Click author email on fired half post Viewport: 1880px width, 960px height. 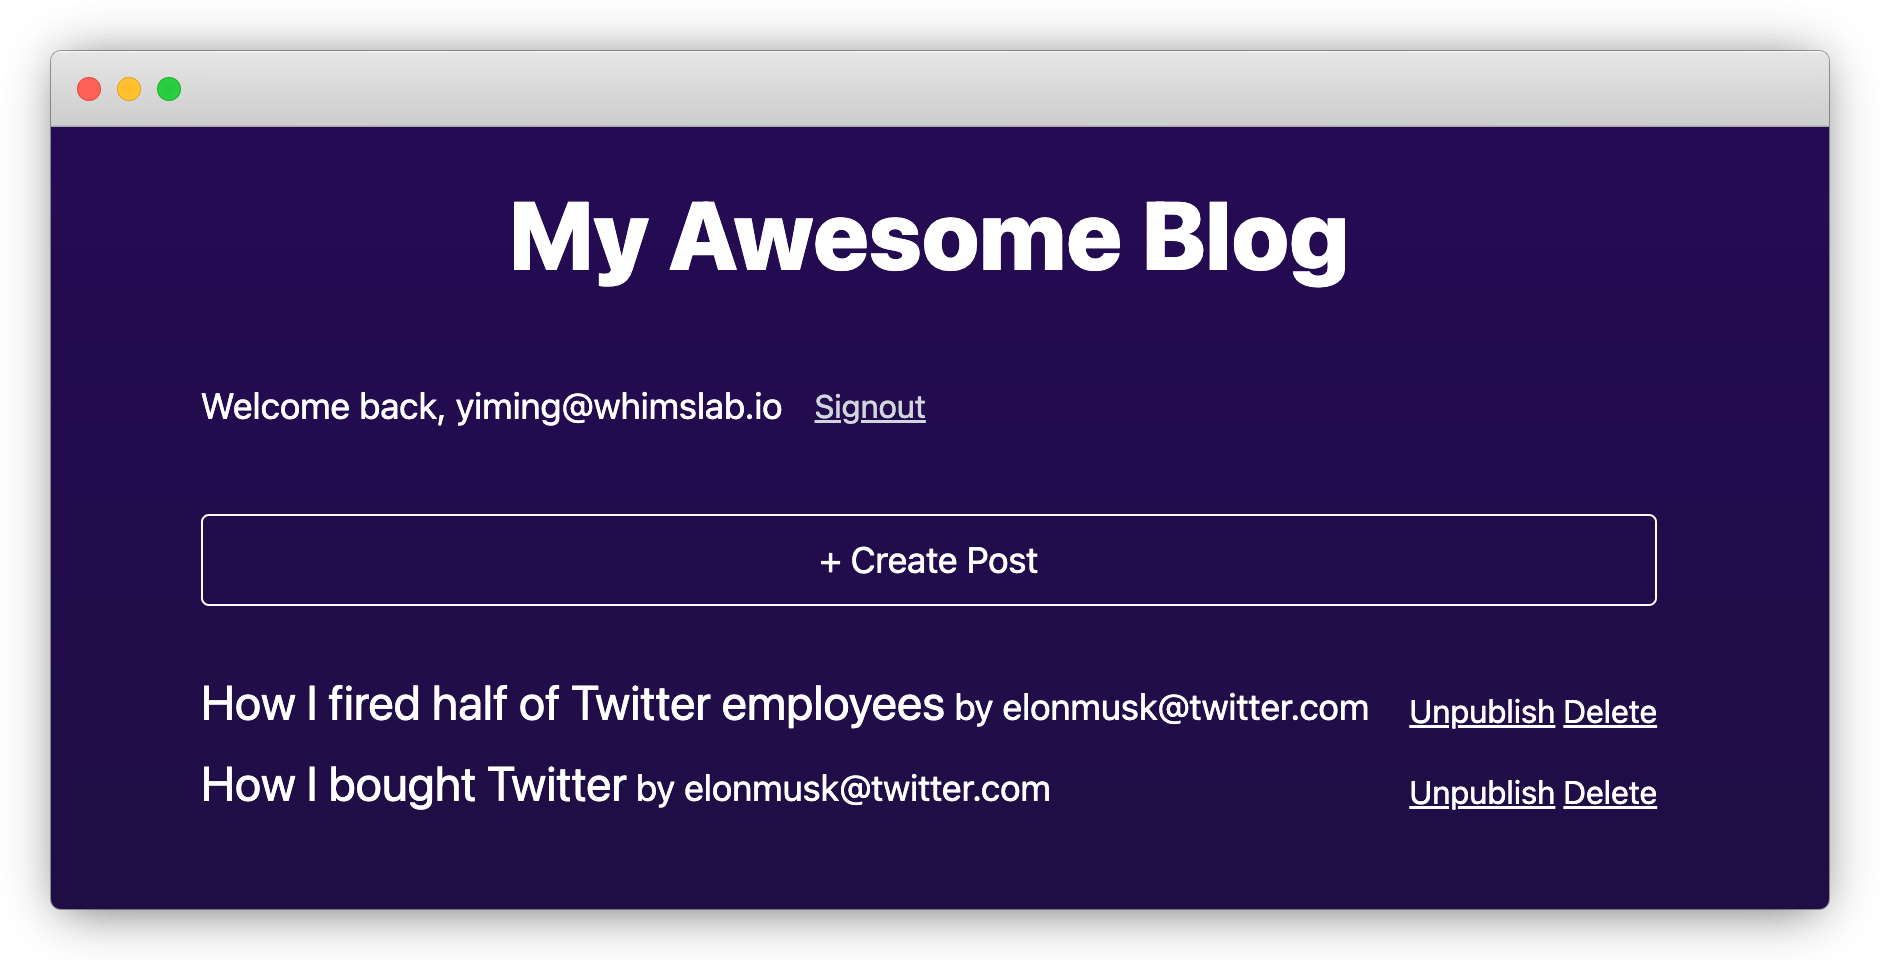pyautogui.click(x=1185, y=708)
